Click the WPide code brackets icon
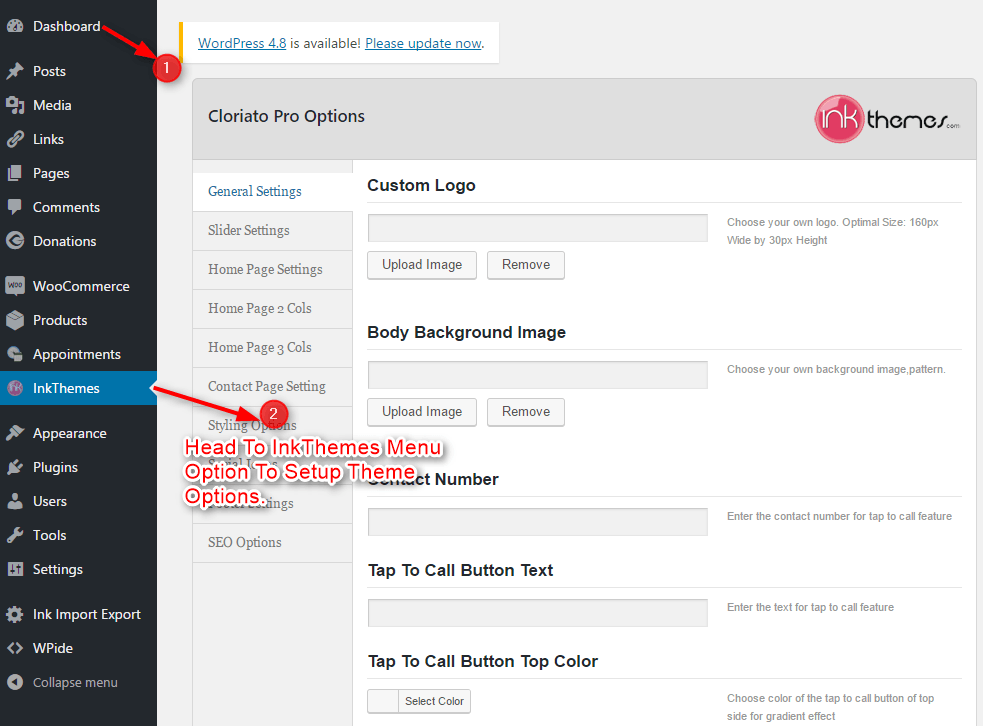Image resolution: width=983 pixels, height=726 pixels. pos(15,648)
